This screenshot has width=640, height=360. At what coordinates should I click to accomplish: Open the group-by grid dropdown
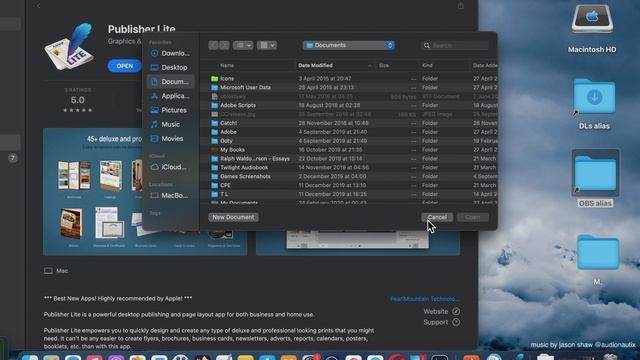coord(267,45)
